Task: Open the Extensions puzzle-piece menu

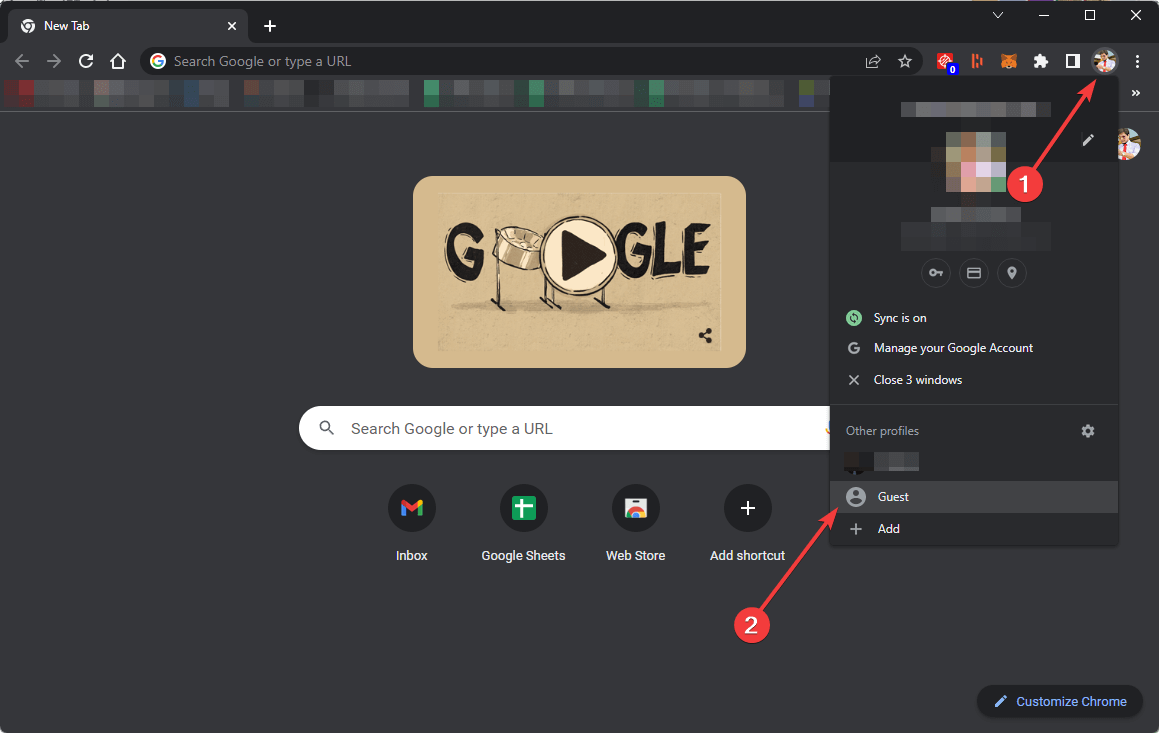Action: pos(1041,61)
